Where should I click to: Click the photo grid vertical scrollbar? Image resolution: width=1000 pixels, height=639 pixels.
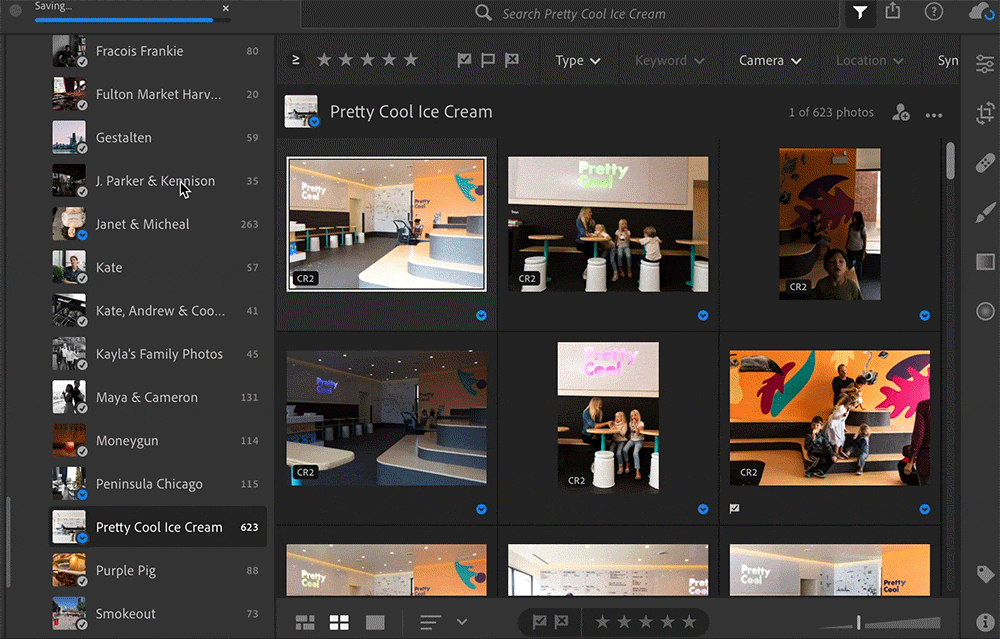coord(950,161)
